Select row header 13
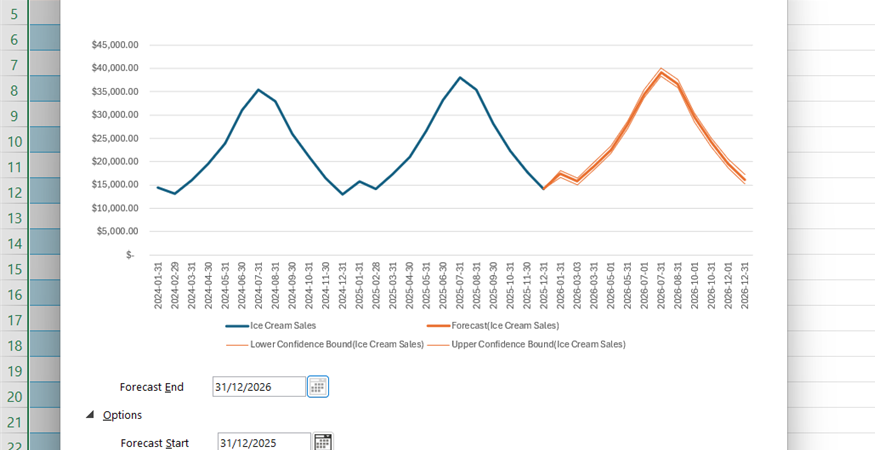Viewport: 875px width, 450px height. click(x=14, y=218)
